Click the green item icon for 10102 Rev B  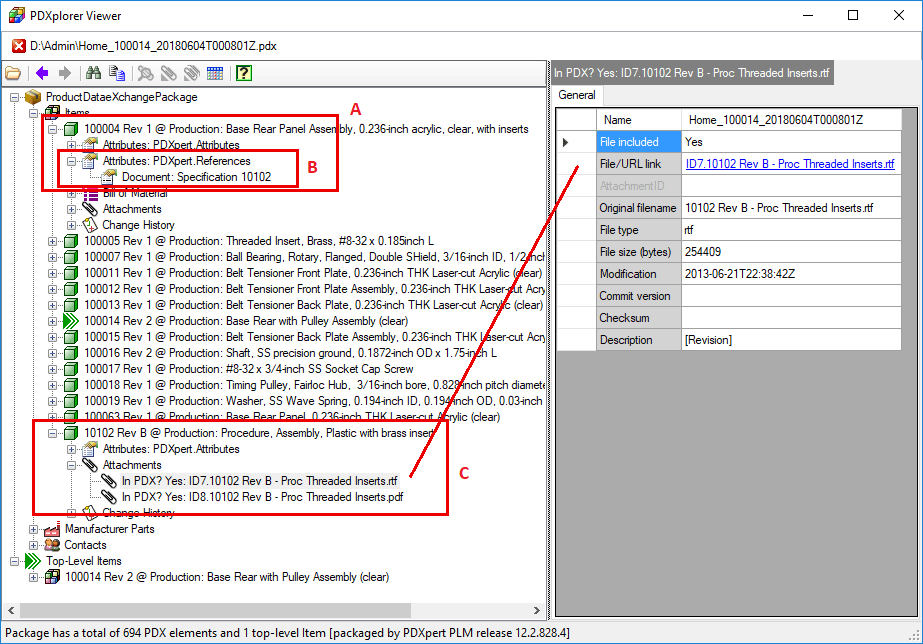coord(71,433)
